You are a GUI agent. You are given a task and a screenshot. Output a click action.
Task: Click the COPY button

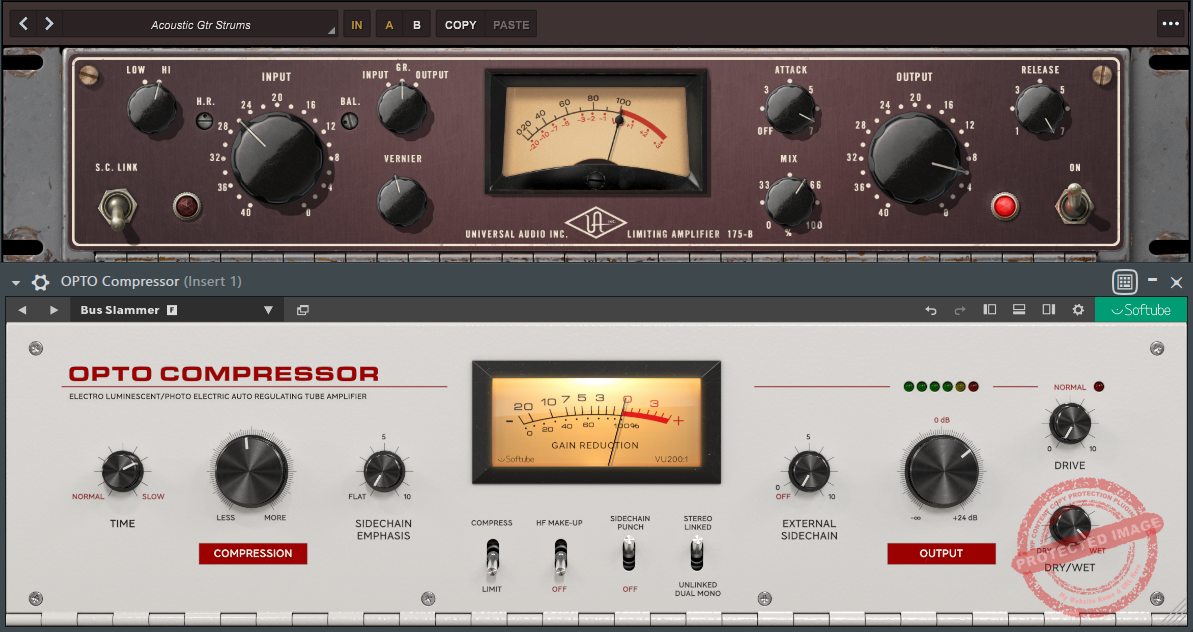pyautogui.click(x=460, y=25)
